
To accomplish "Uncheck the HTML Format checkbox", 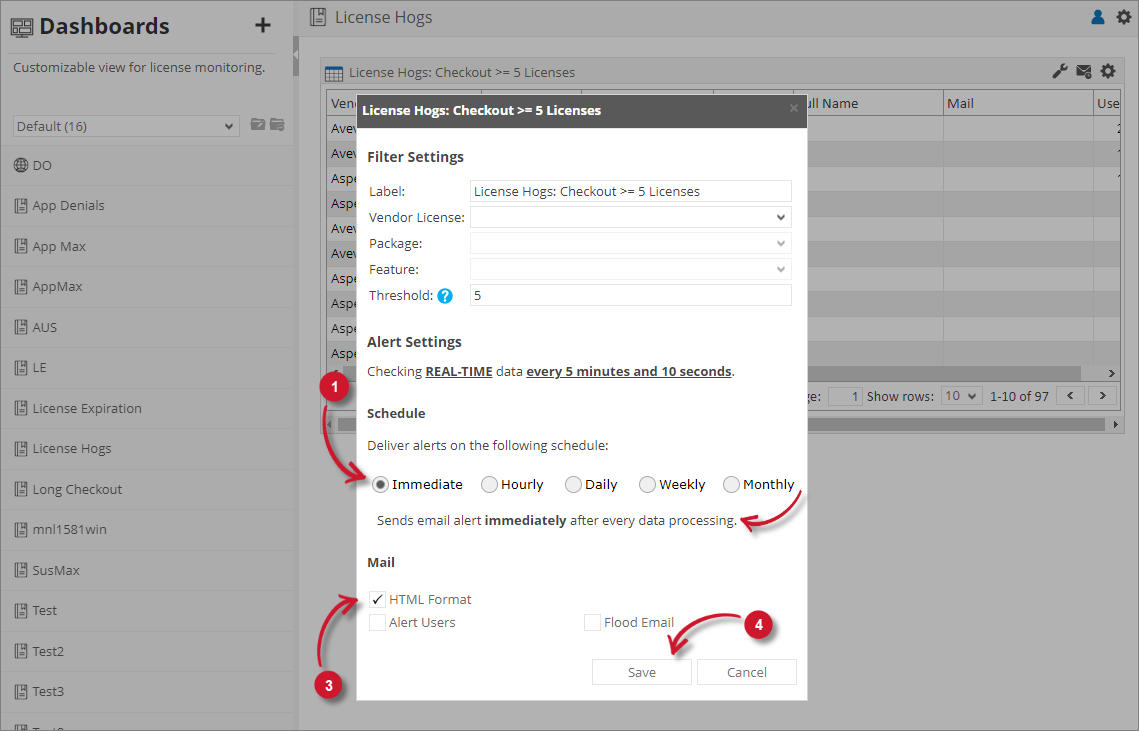I will (x=377, y=599).
